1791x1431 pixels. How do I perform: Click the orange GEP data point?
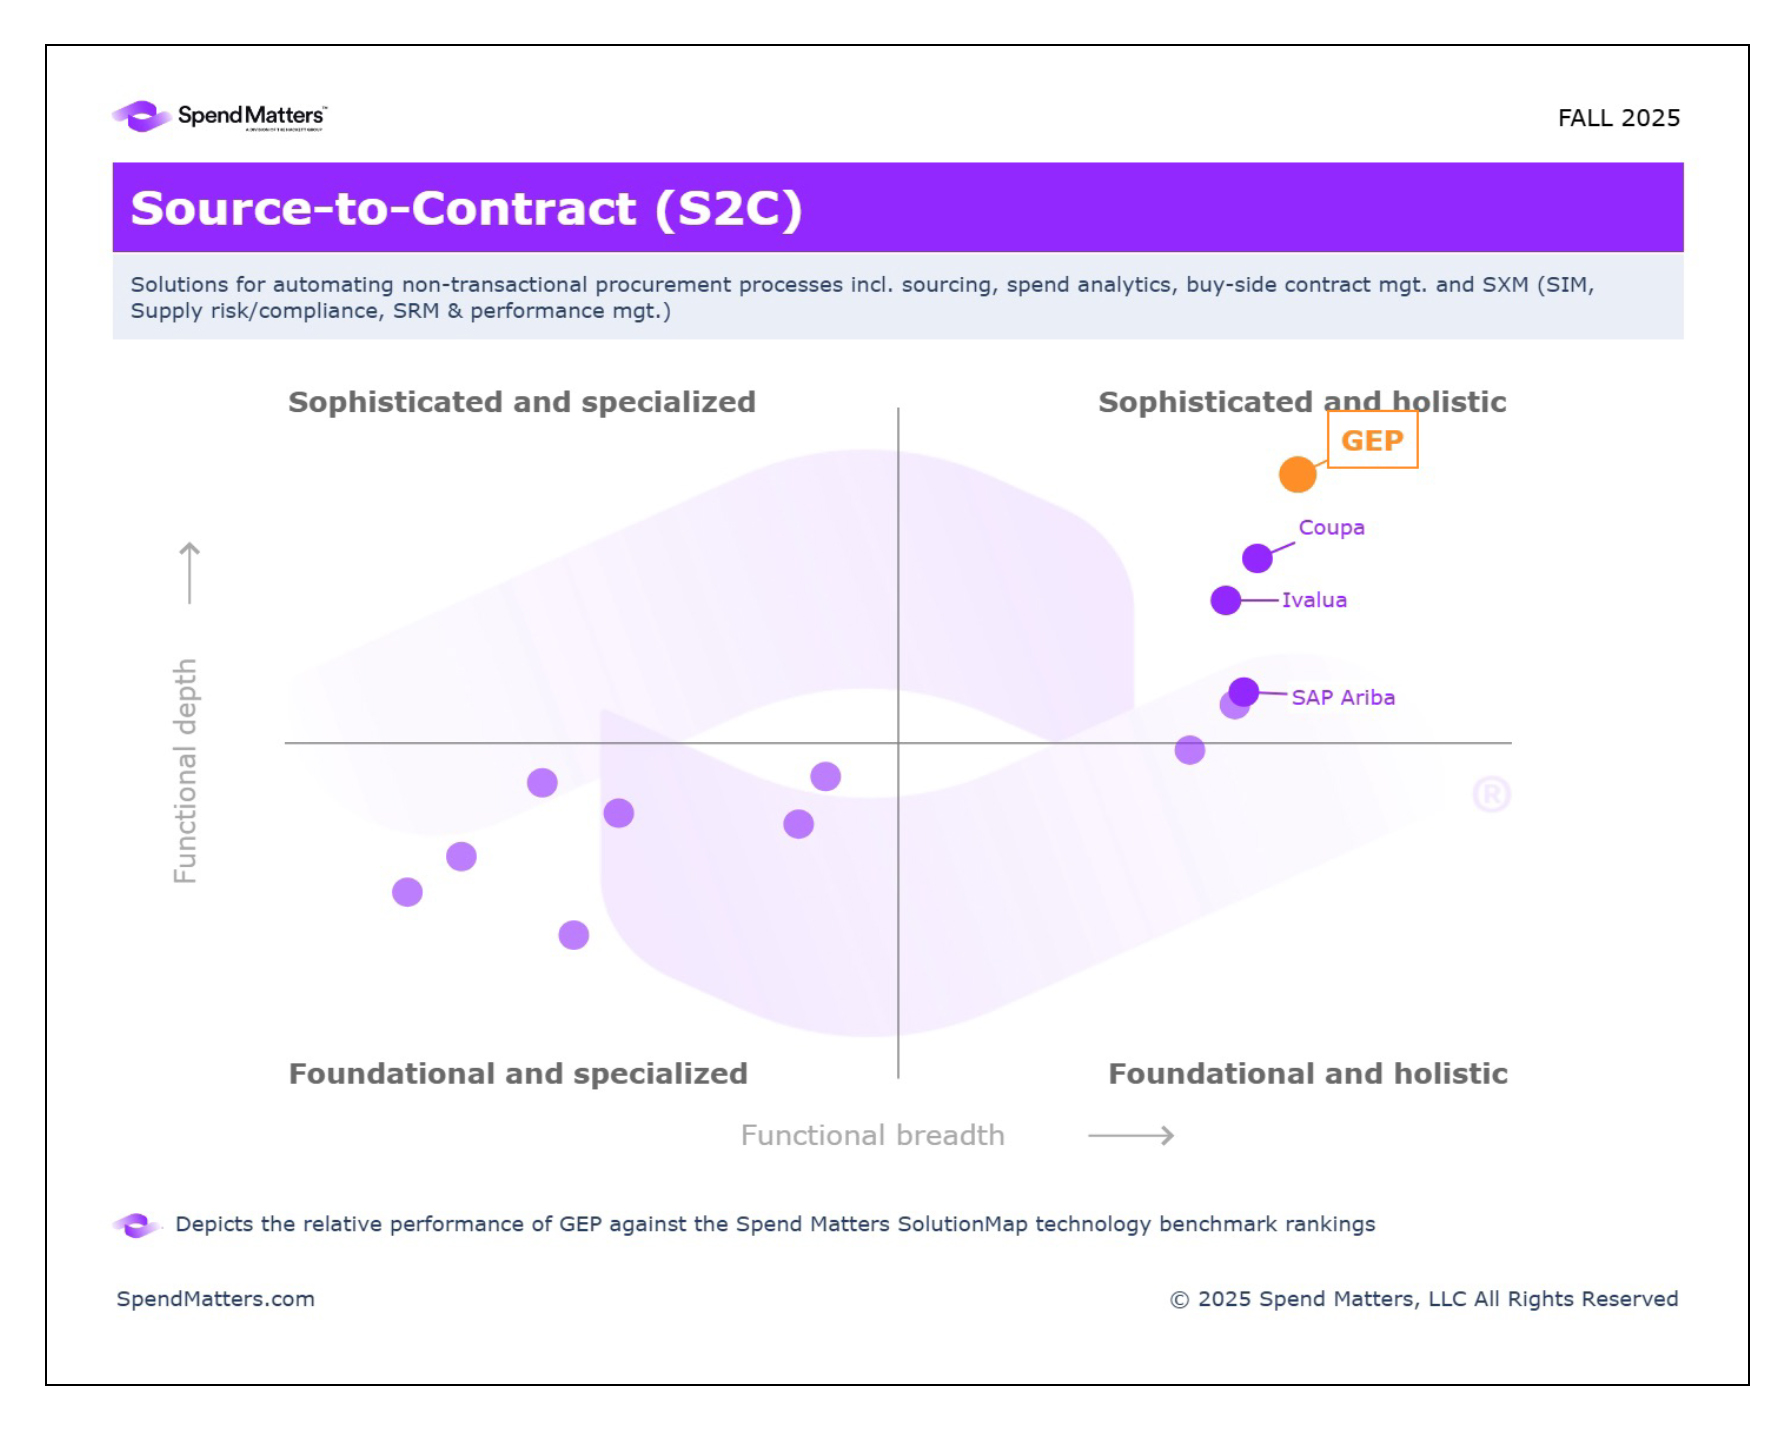[x=1297, y=474]
